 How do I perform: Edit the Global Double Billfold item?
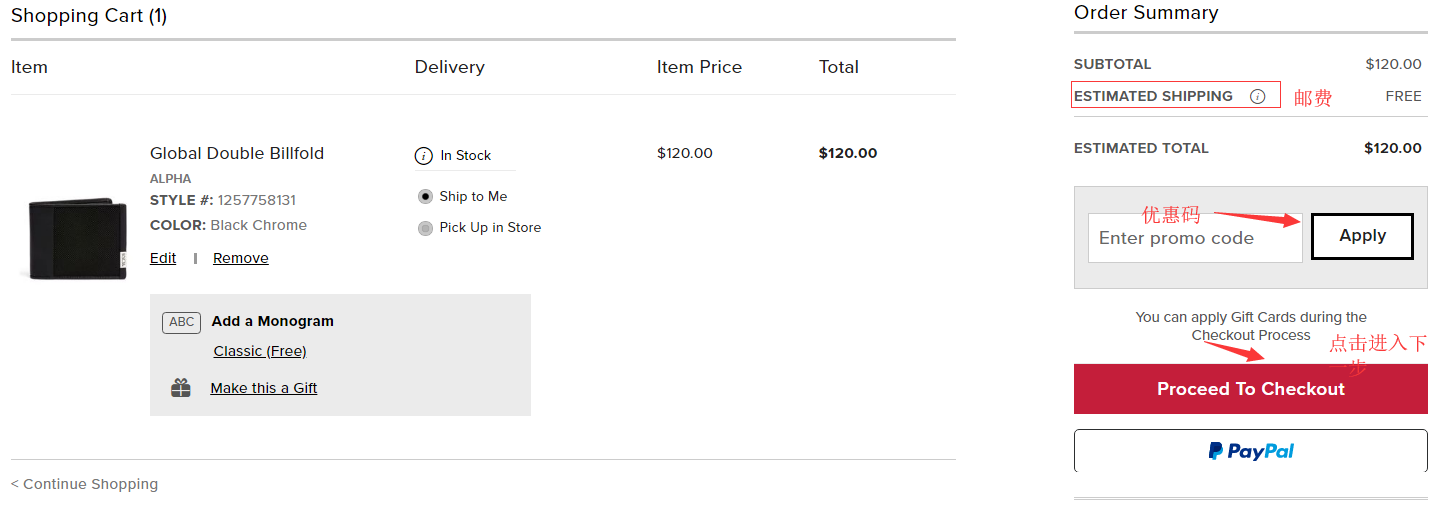pos(163,258)
